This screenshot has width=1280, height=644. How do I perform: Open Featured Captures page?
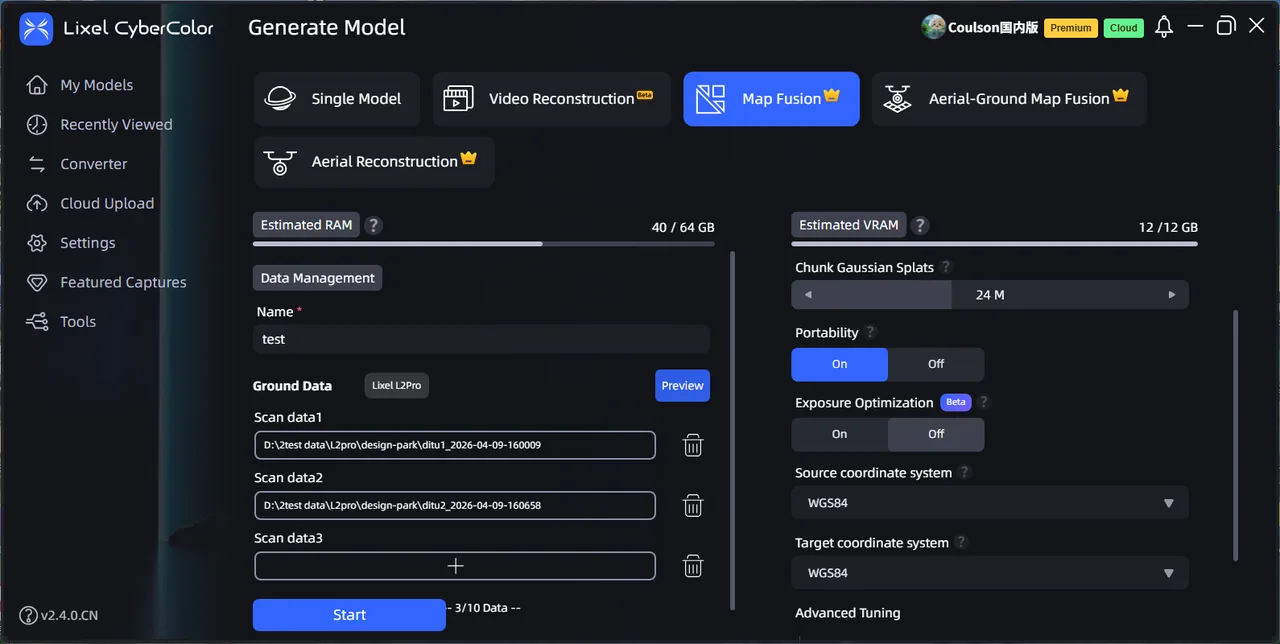(x=106, y=282)
